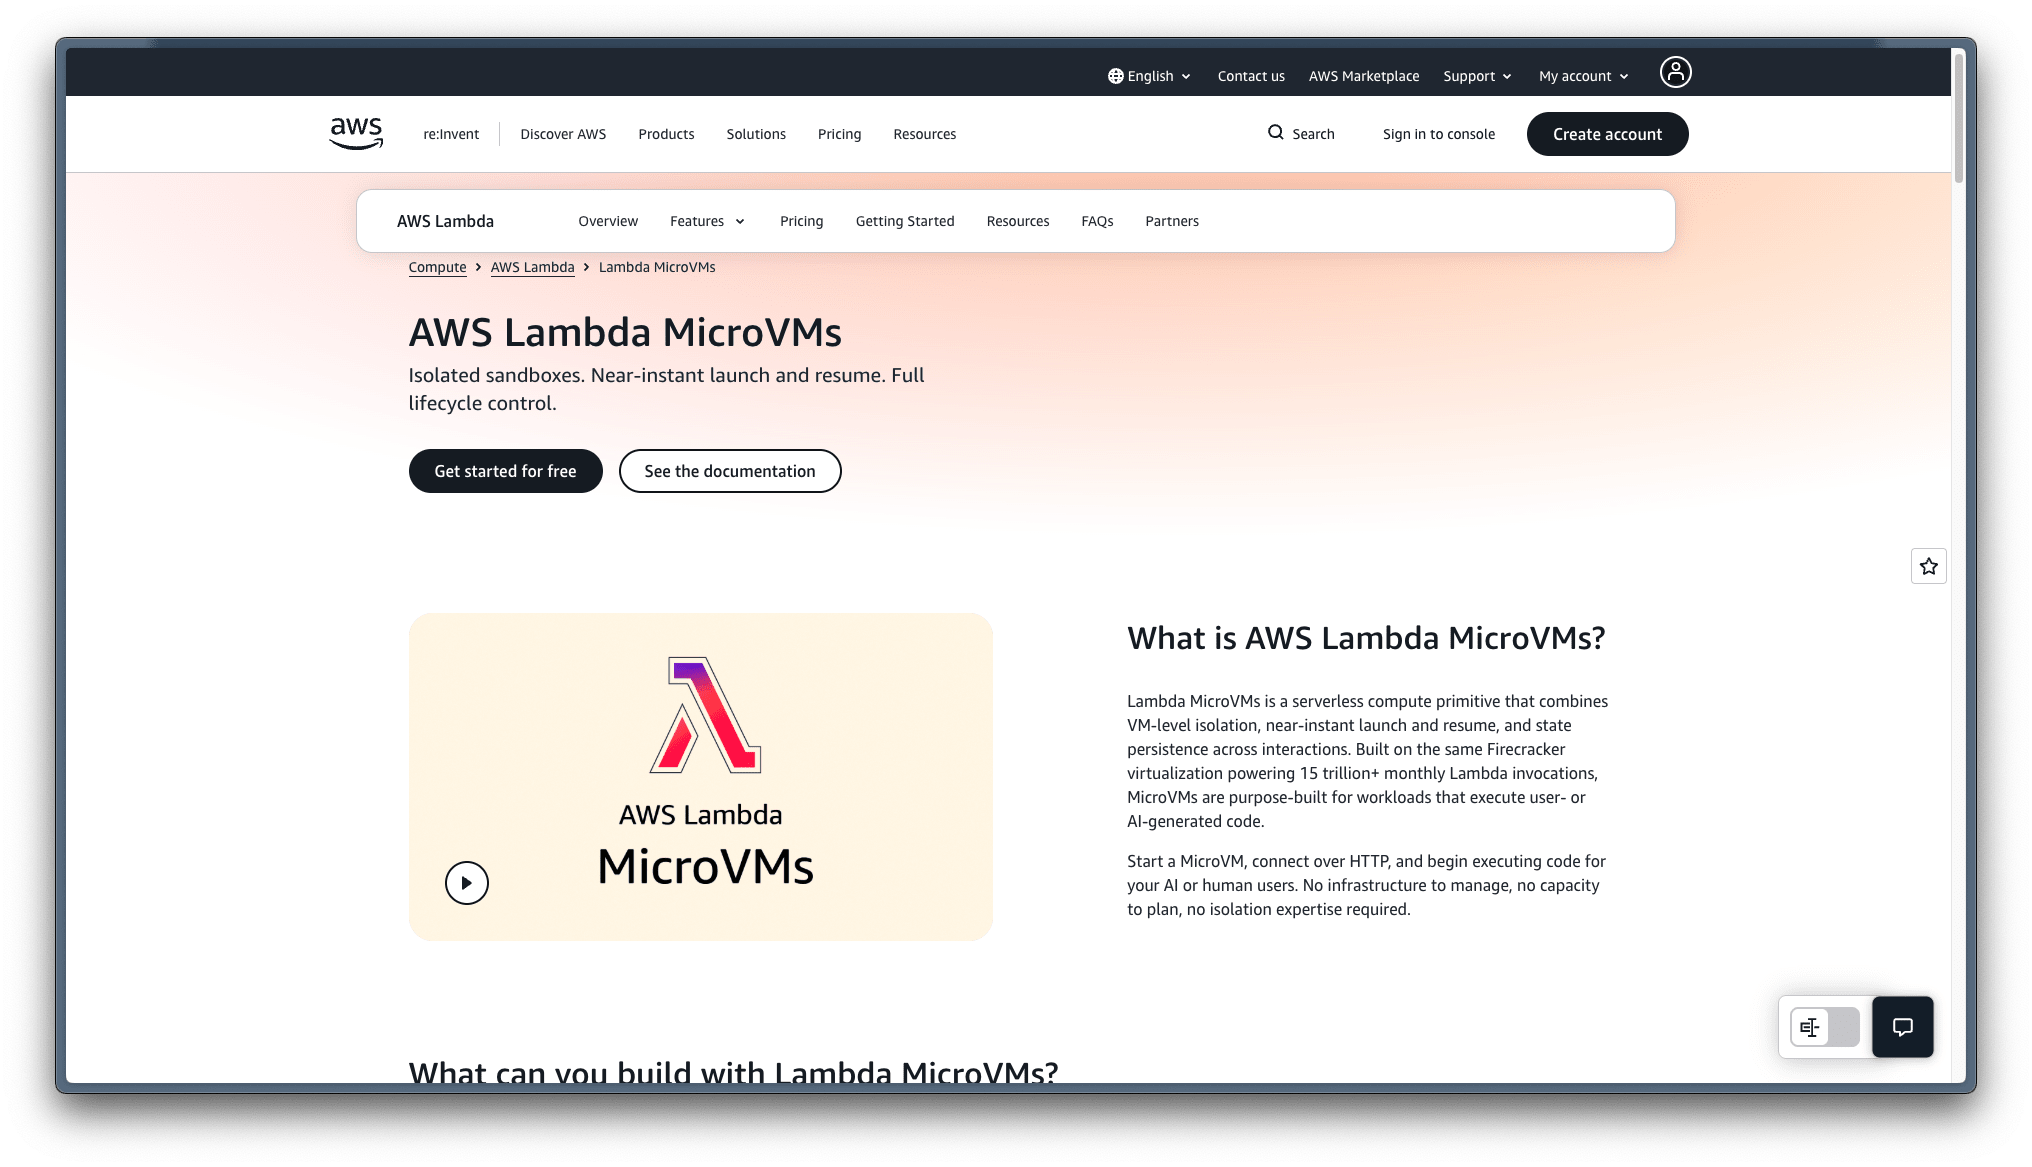
Task: Click the 'AWS Lambda MicroVMs' page title
Action: click(x=625, y=332)
